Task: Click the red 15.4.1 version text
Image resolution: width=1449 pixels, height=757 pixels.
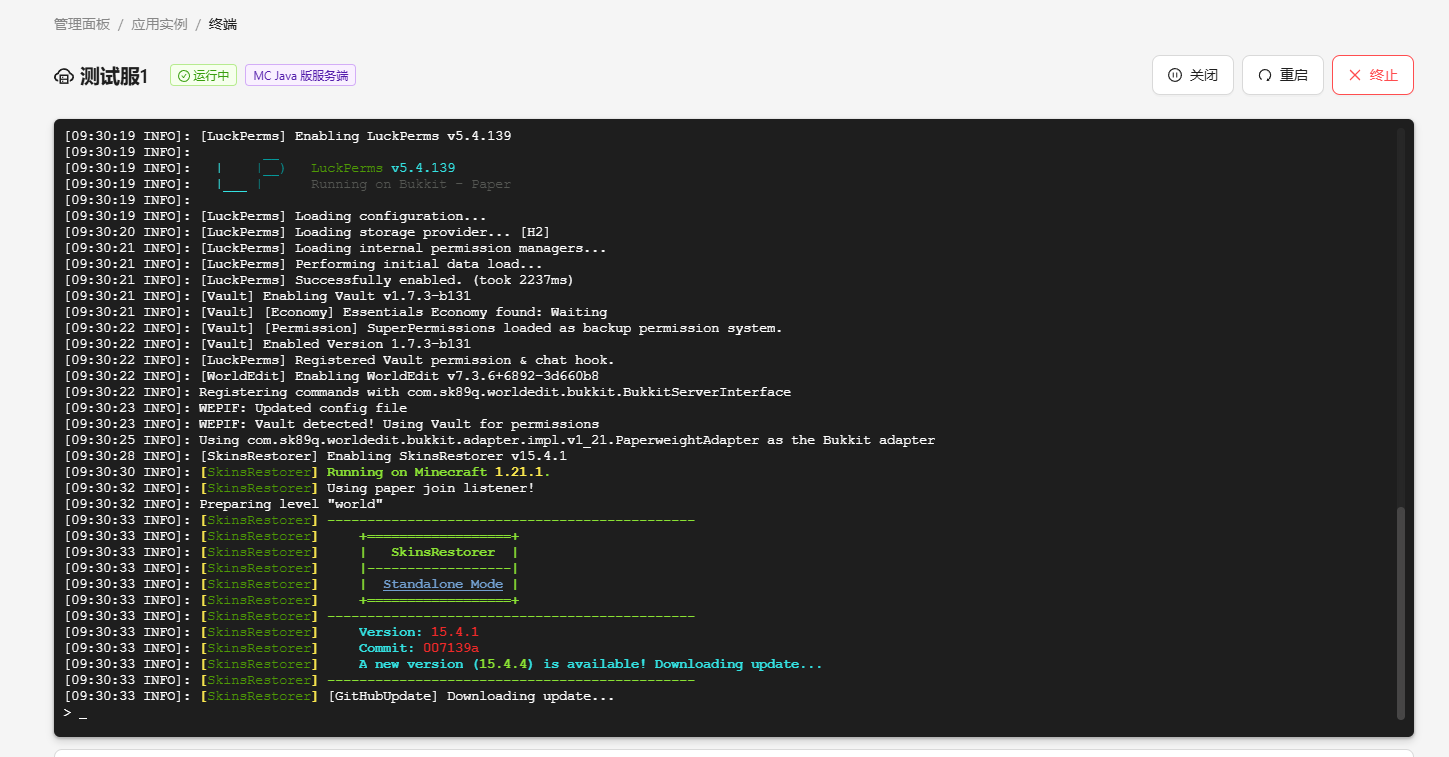Action: (x=454, y=632)
